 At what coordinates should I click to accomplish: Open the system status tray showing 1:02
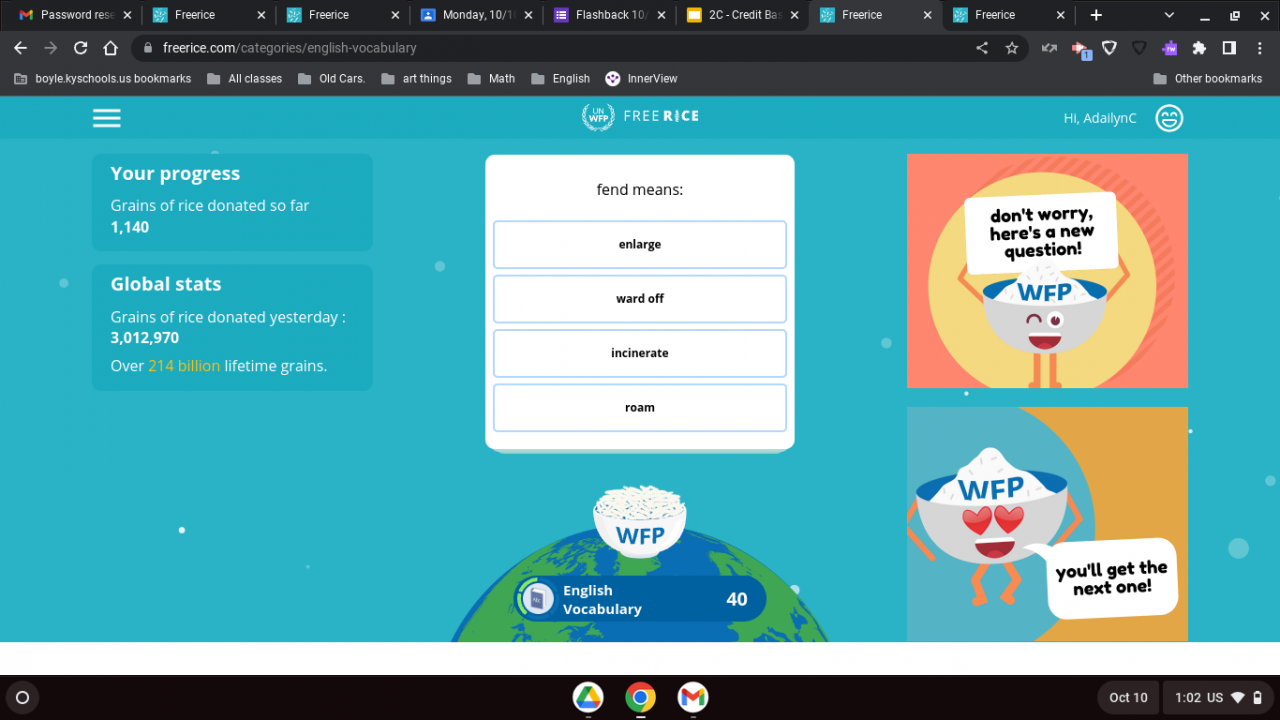point(1219,697)
